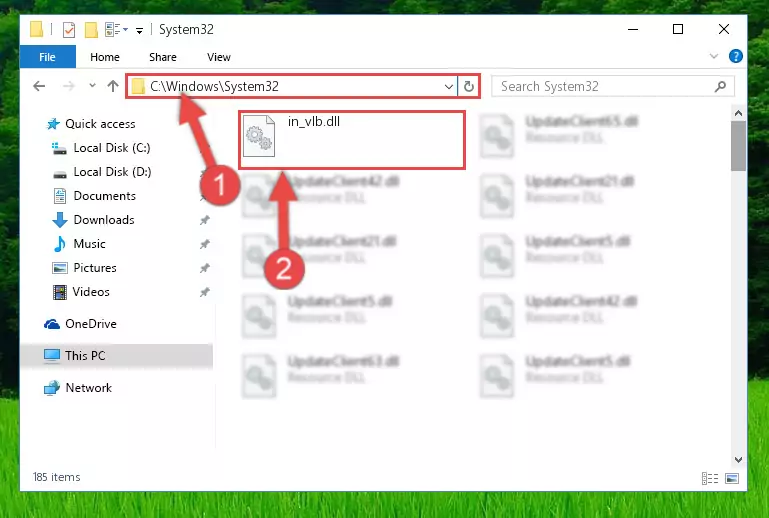Viewport: 769px width, 518px height.
Task: Click the Pictures folder icon
Action: [x=59, y=268]
